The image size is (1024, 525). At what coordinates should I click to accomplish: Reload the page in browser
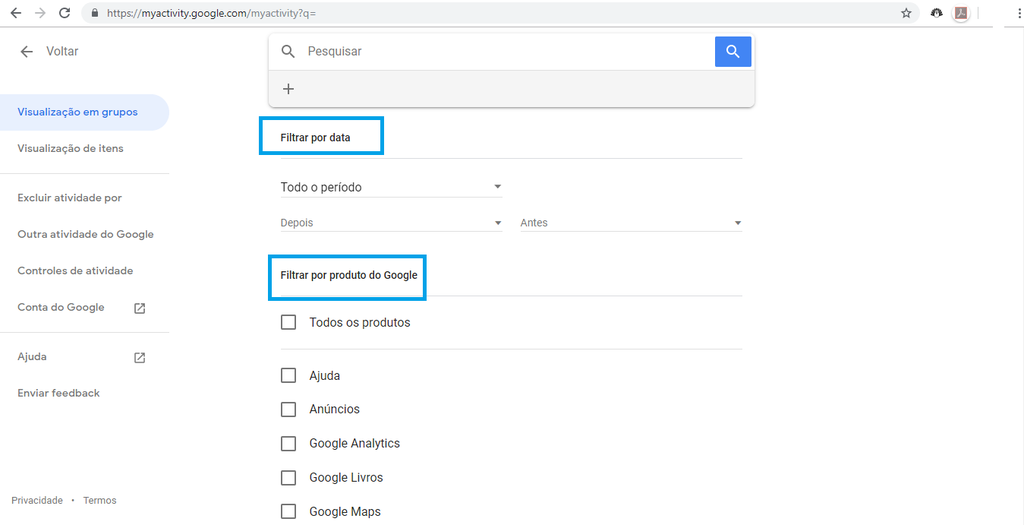(64, 13)
